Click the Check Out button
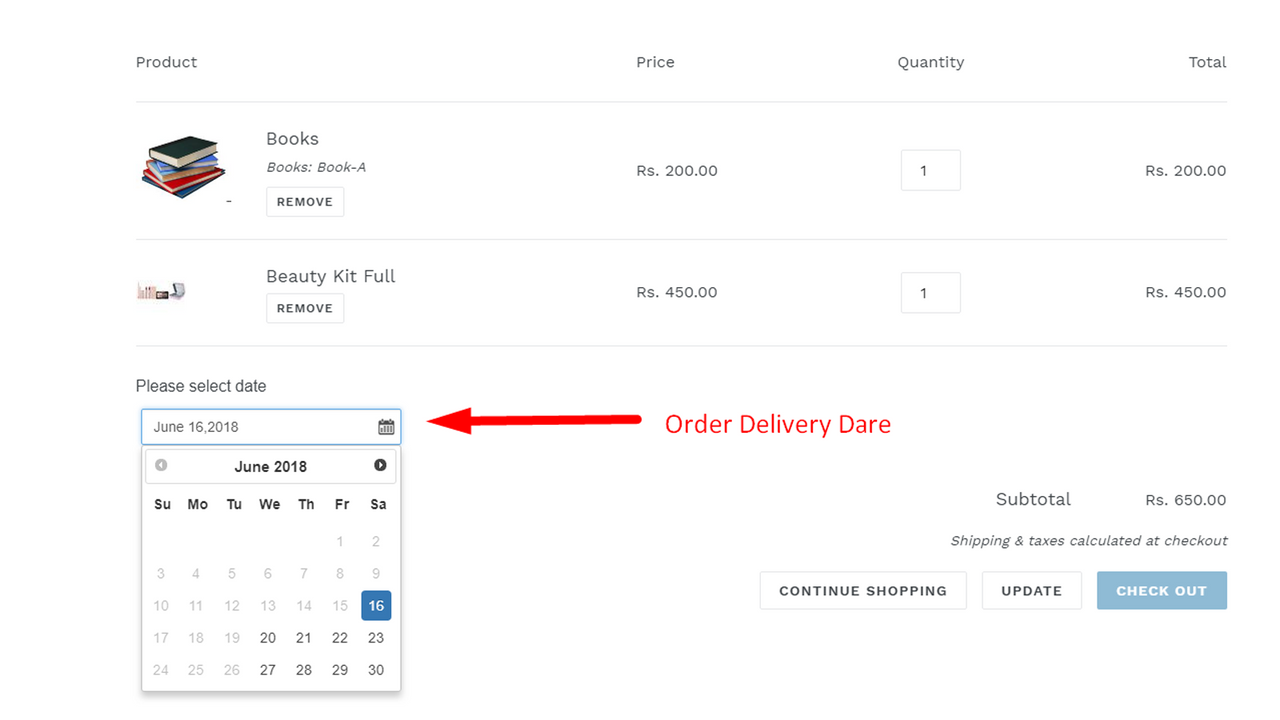 click(x=1161, y=591)
